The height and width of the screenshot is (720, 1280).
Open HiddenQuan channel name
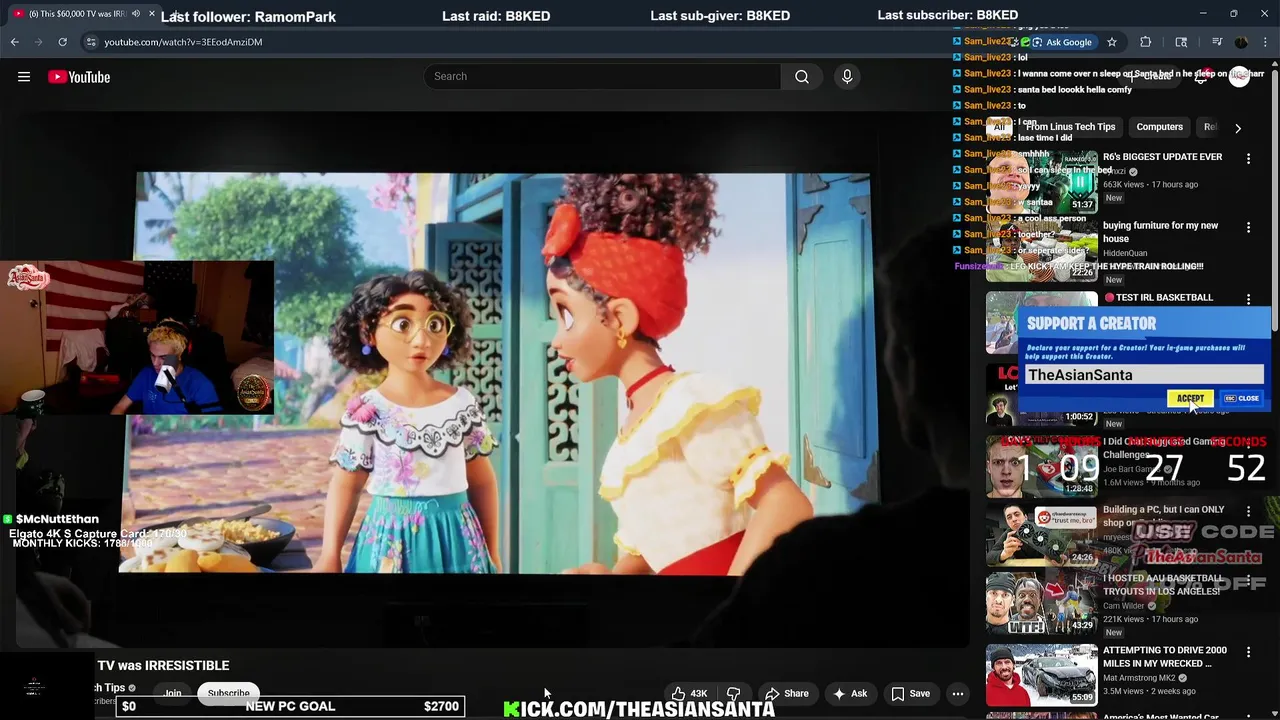pyautogui.click(x=1125, y=254)
